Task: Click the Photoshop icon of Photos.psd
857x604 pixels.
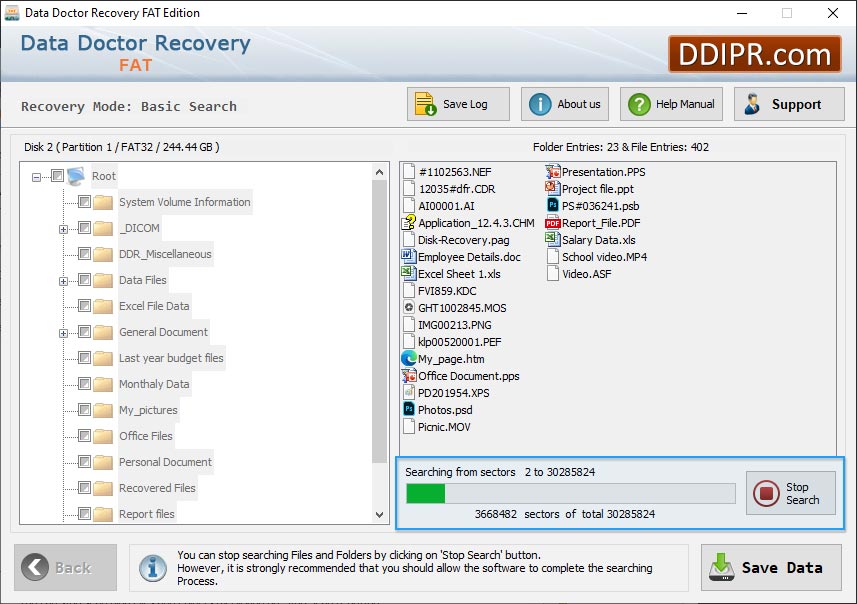Action: coord(408,409)
